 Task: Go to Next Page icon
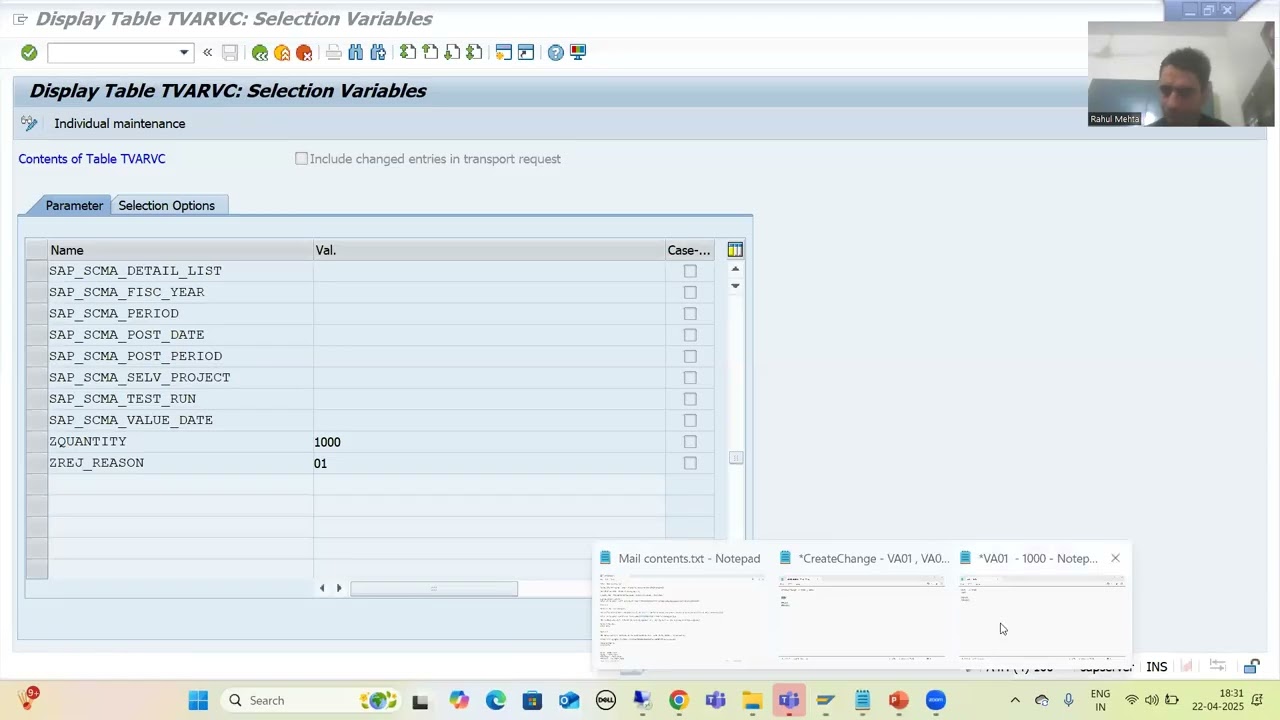(x=452, y=52)
